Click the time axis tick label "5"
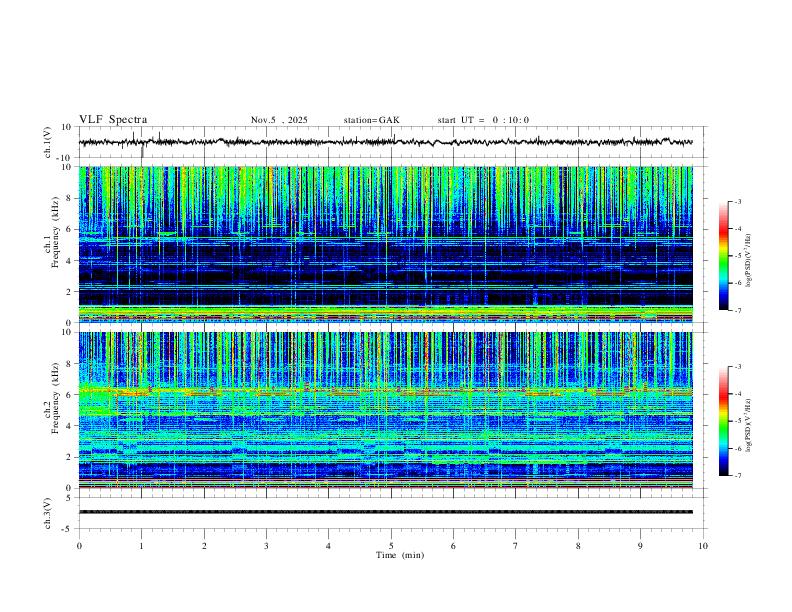 click(391, 546)
